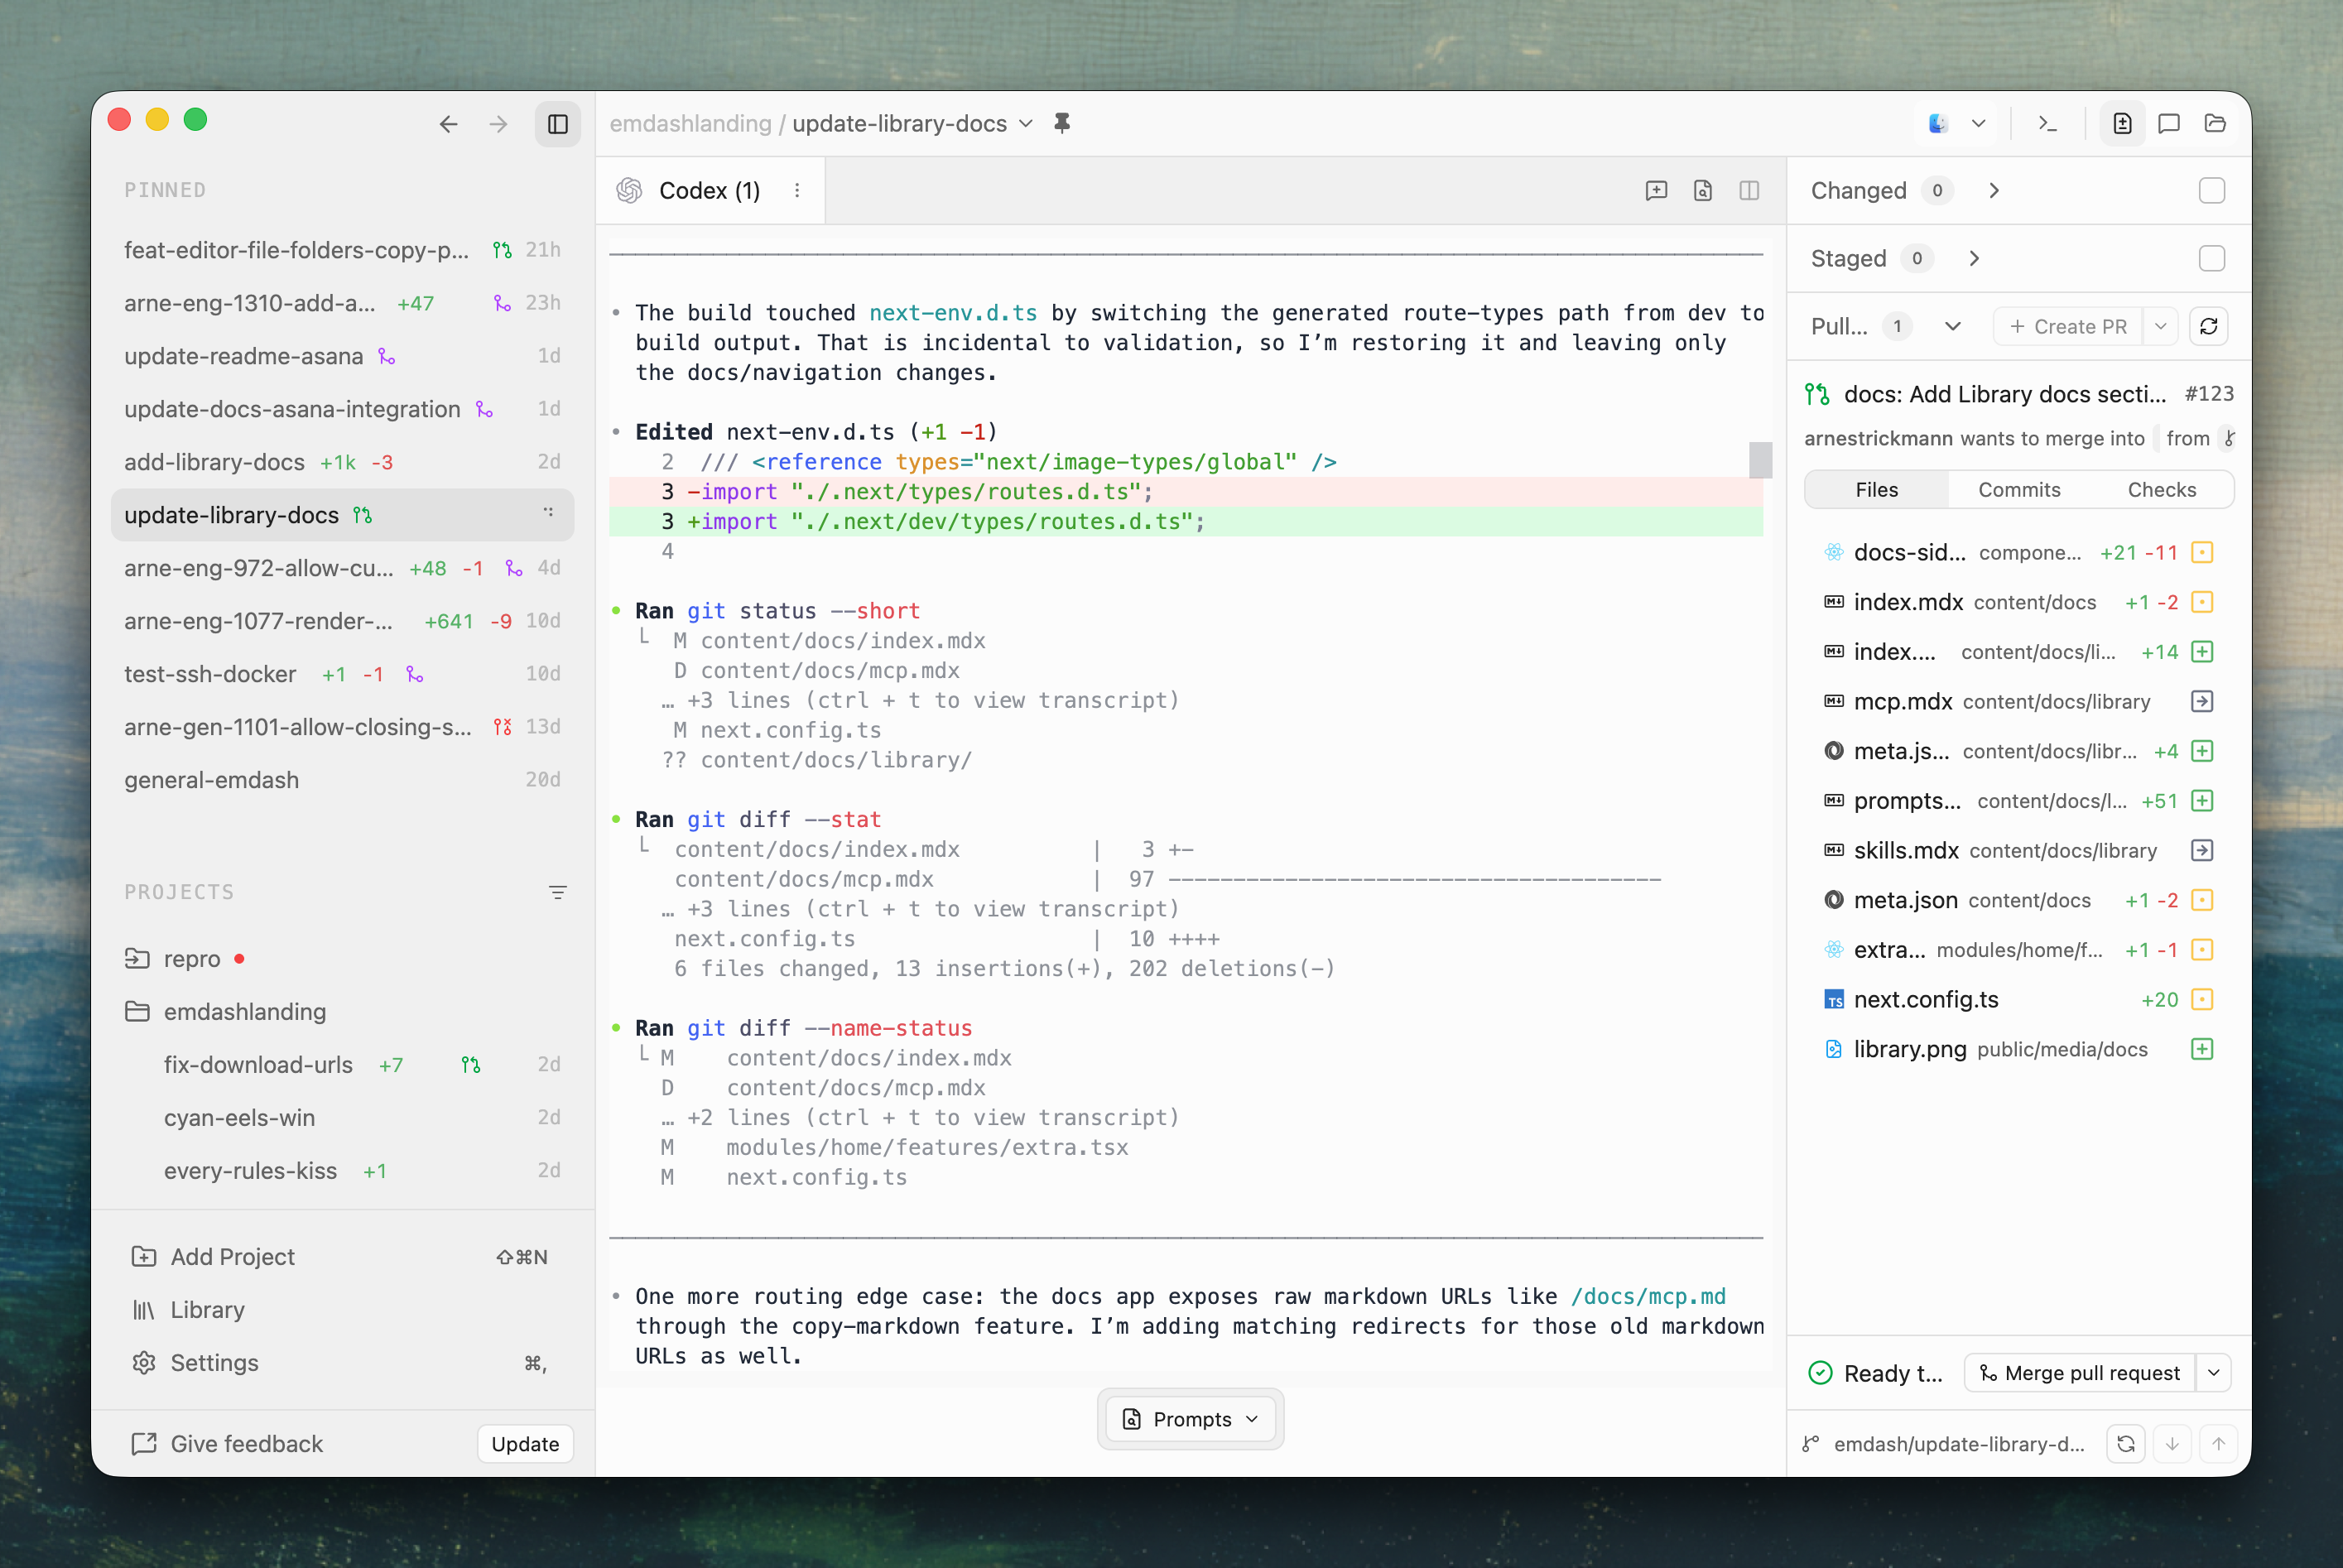Viewport: 2343px width, 1568px height.
Task: Open the test-ssh-docker pinned task
Action: (x=342, y=674)
